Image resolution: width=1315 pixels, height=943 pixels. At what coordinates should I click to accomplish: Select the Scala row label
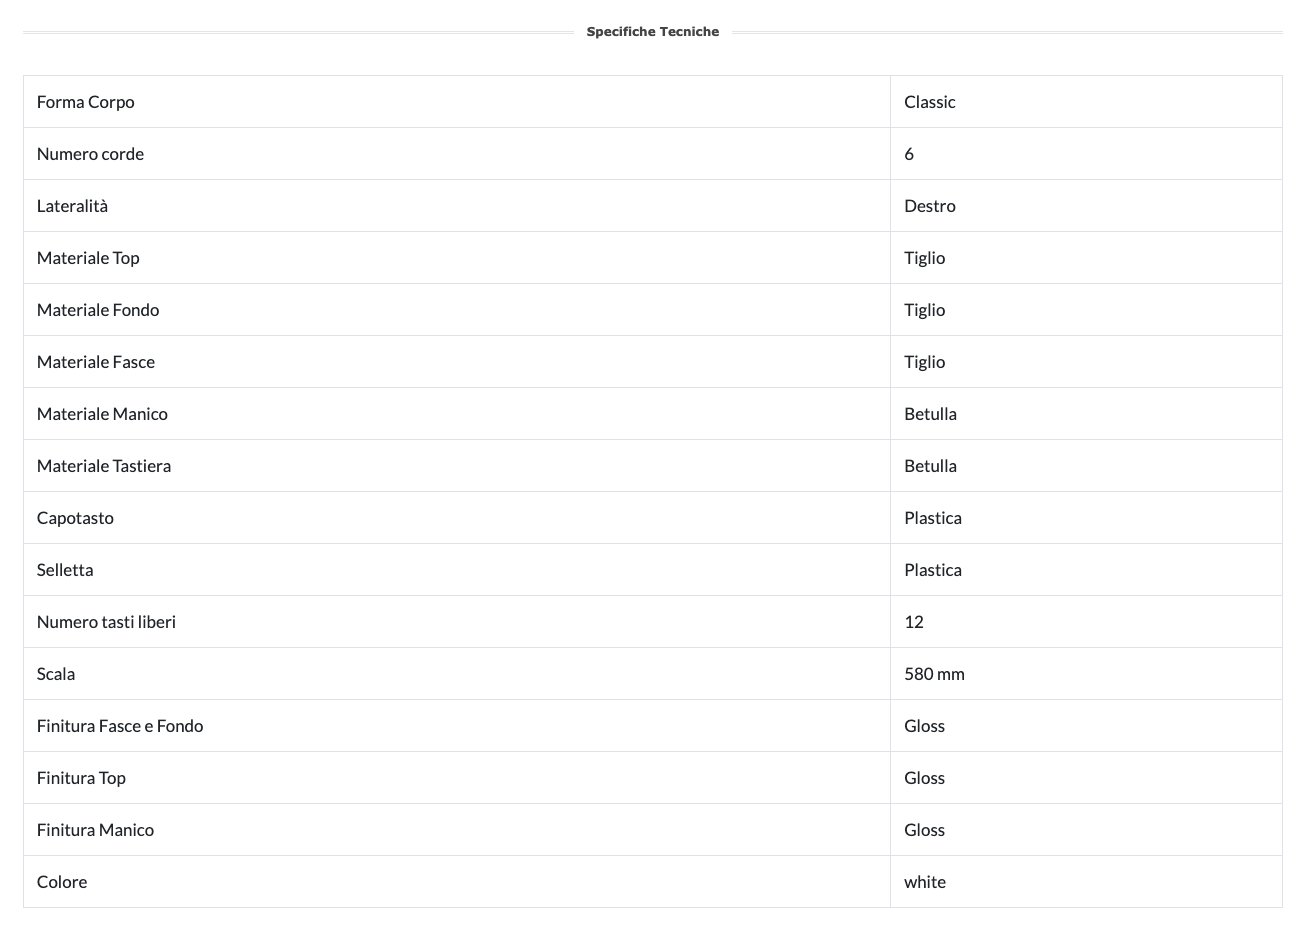[56, 674]
